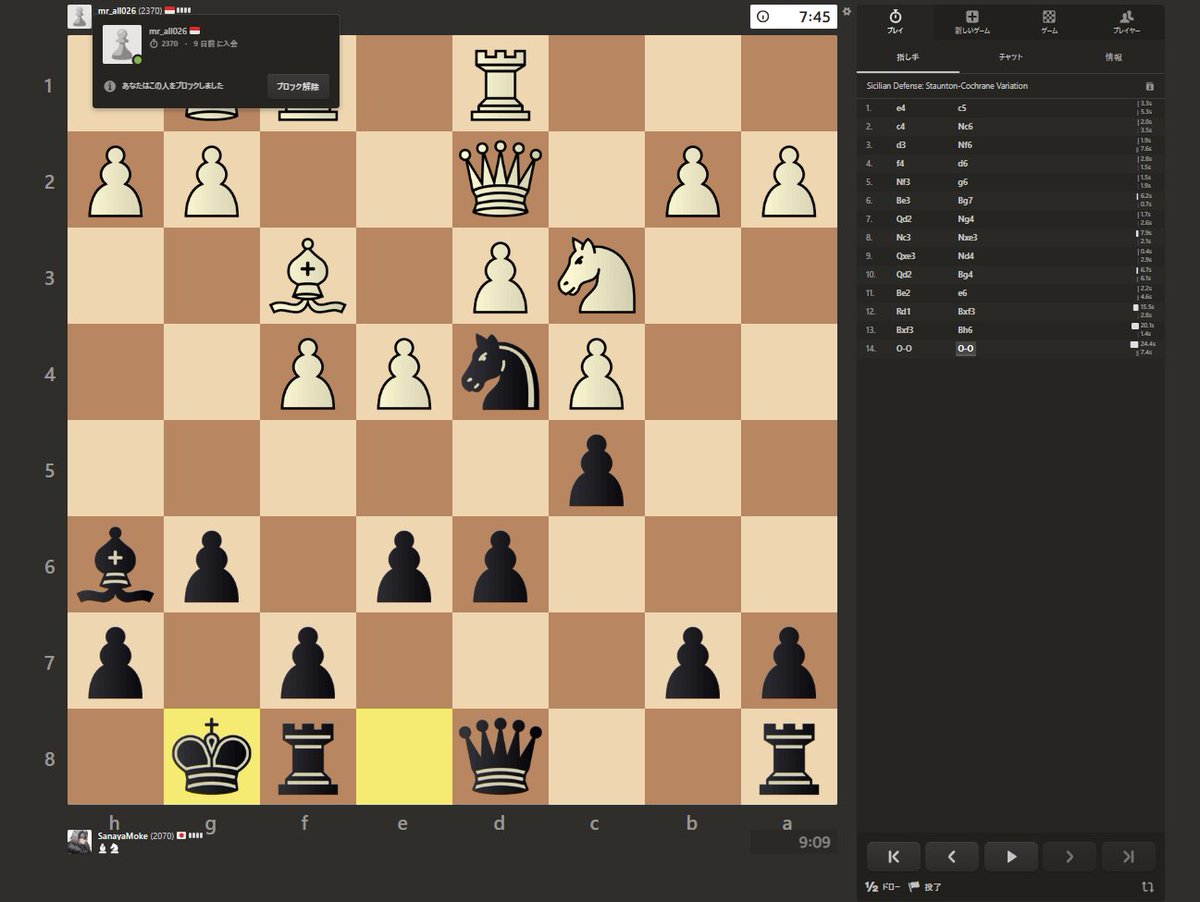Go to previous move button
The height and width of the screenshot is (902, 1200).
pyautogui.click(x=952, y=856)
